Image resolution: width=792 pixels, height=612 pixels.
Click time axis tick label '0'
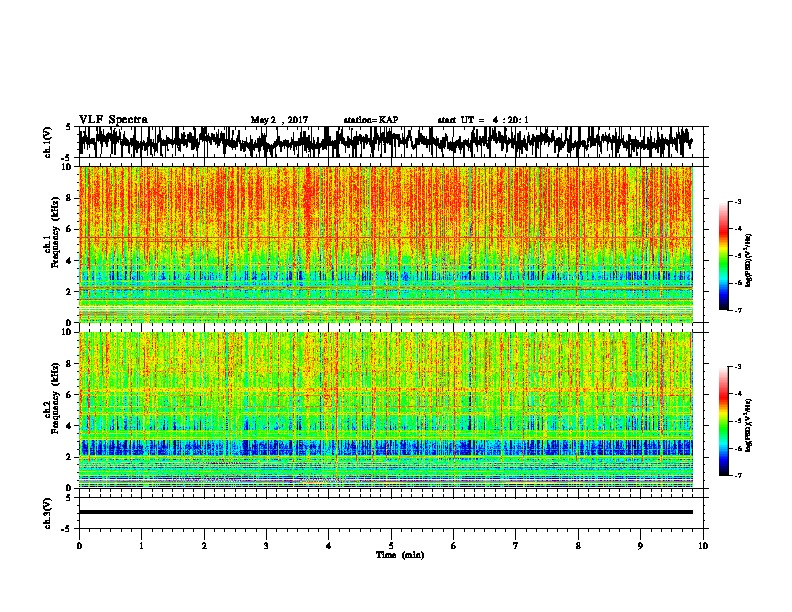click(79, 546)
